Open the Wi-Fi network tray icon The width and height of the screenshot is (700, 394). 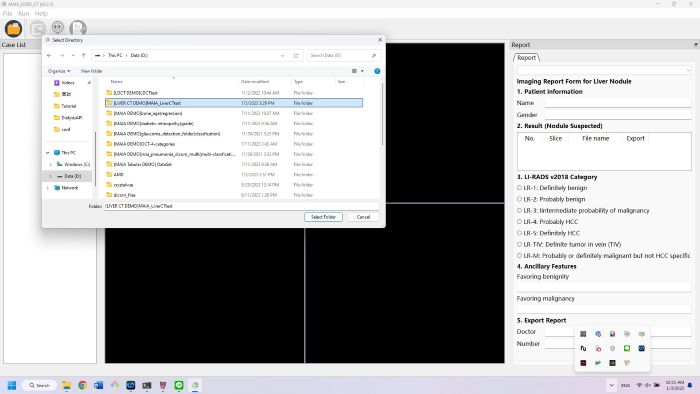[x=639, y=386]
